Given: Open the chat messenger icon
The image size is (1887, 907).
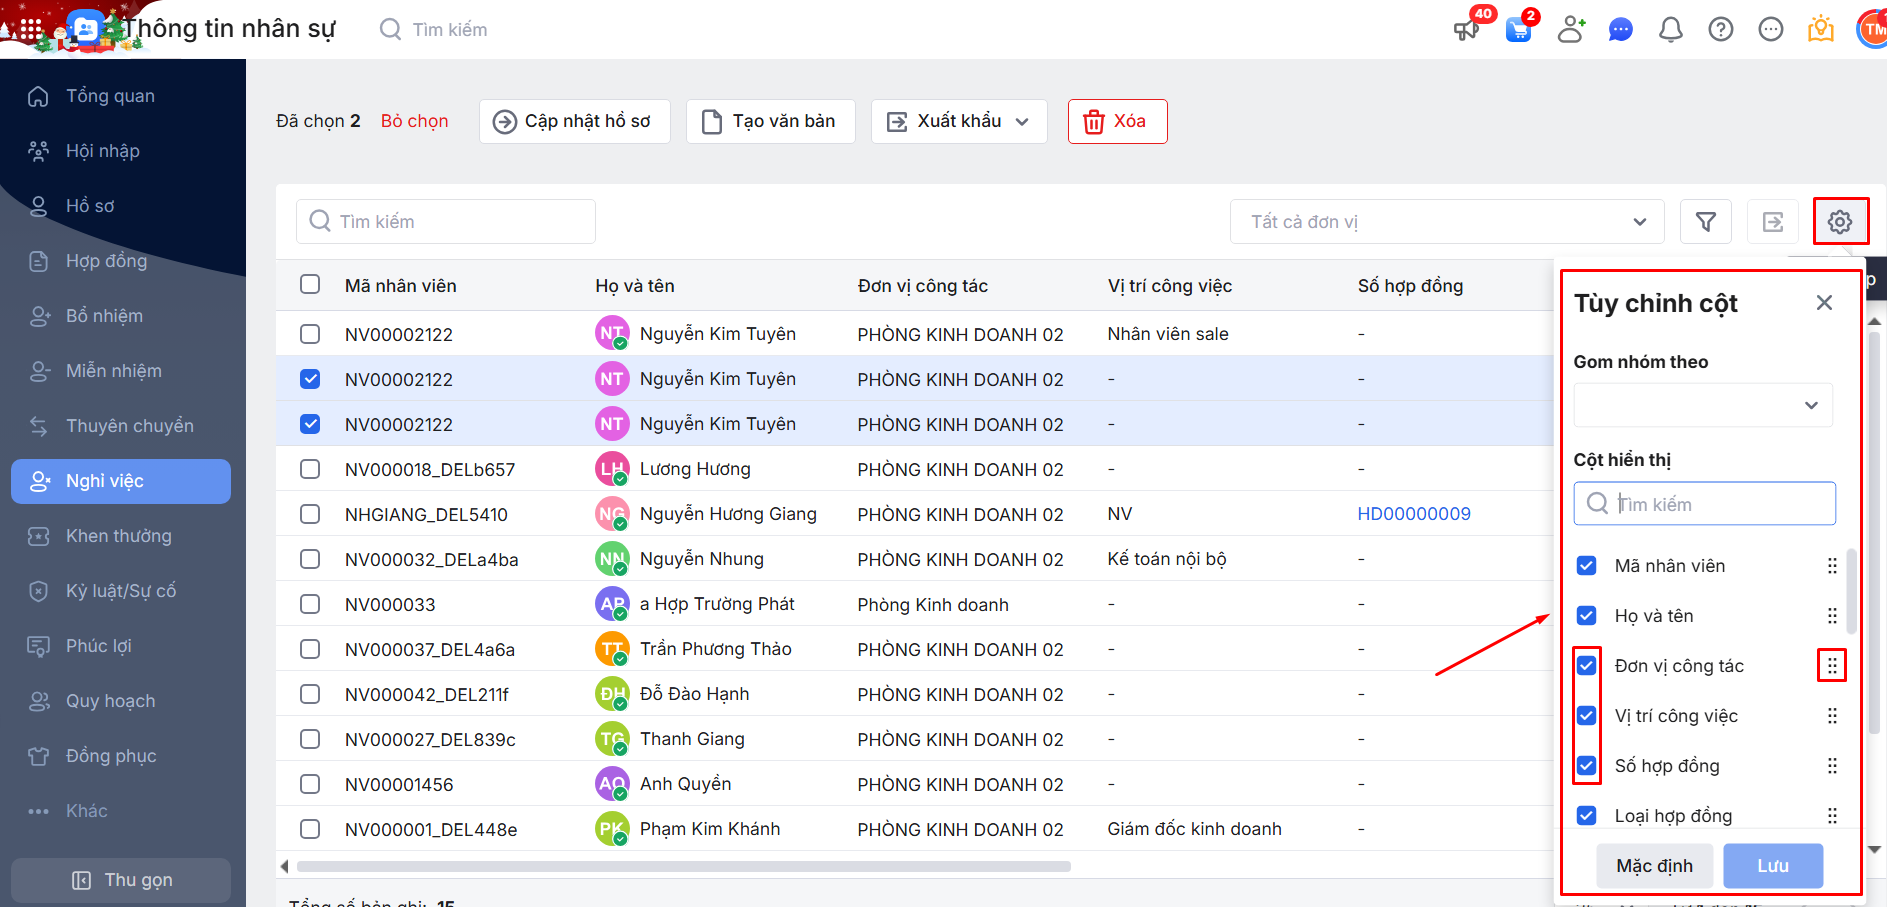Looking at the screenshot, I should pos(1620,30).
